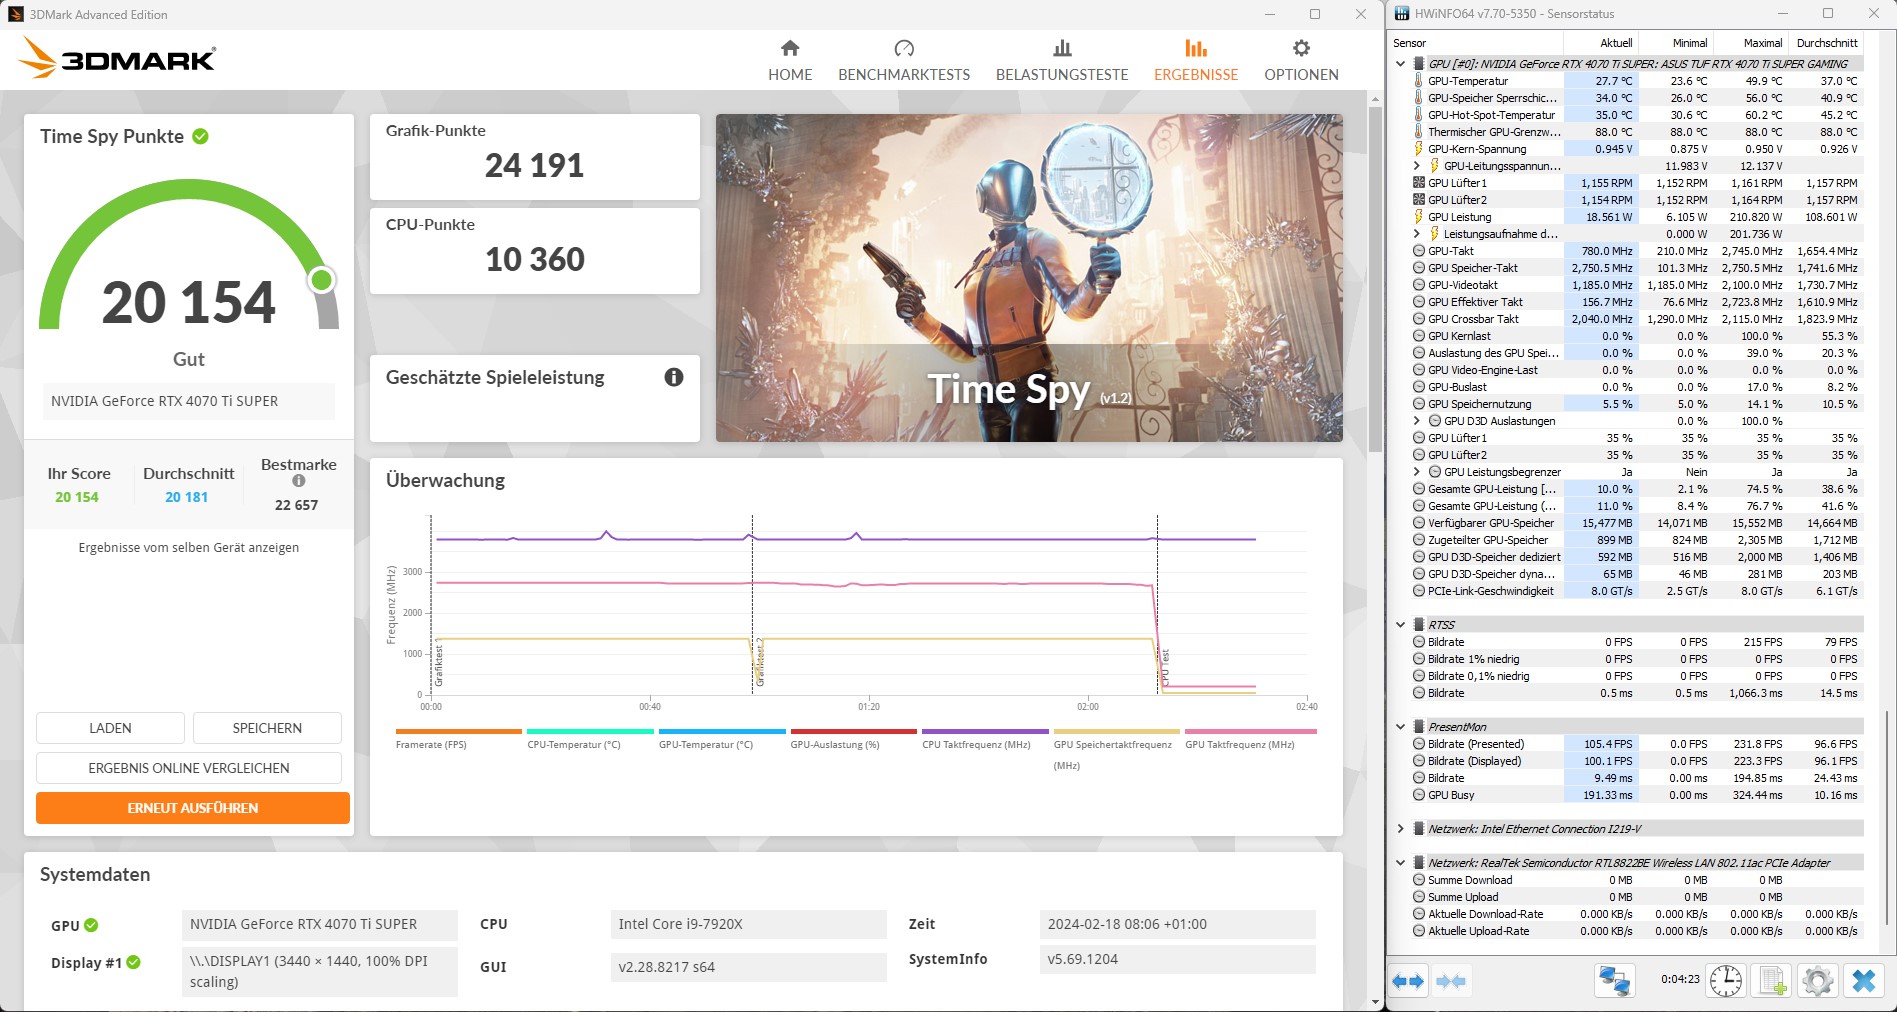The height and width of the screenshot is (1012, 1897).
Task: Click the green validation check beside GPU in Systemdaten
Action: click(91, 925)
